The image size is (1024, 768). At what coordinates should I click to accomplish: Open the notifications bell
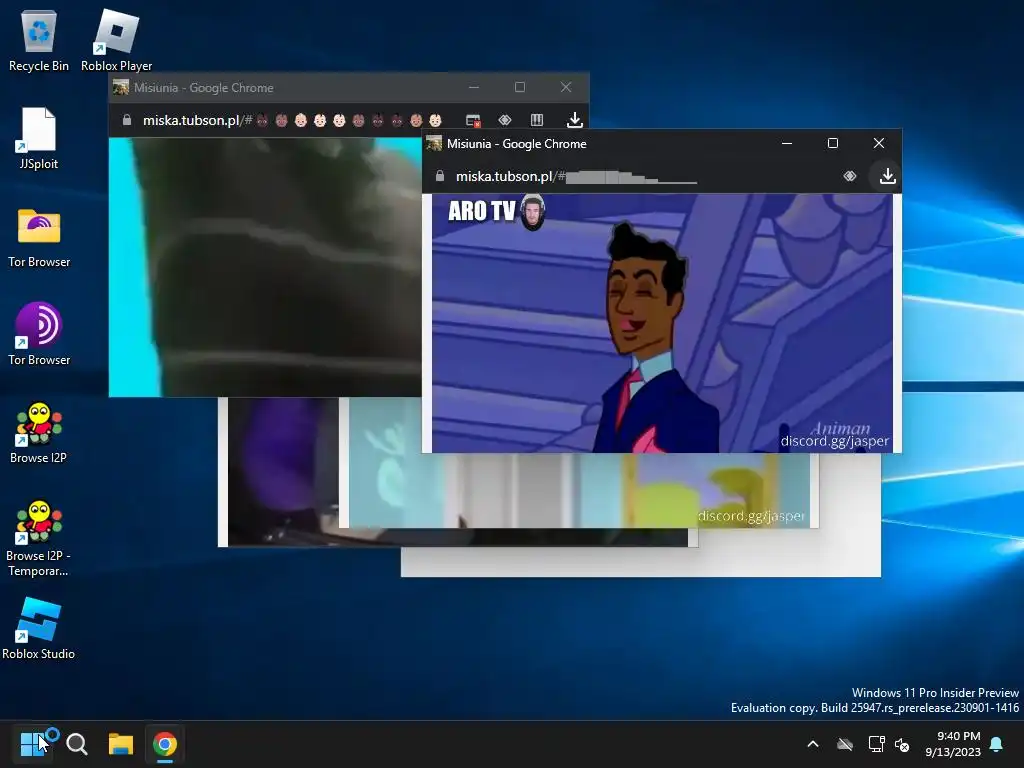pos(997,744)
